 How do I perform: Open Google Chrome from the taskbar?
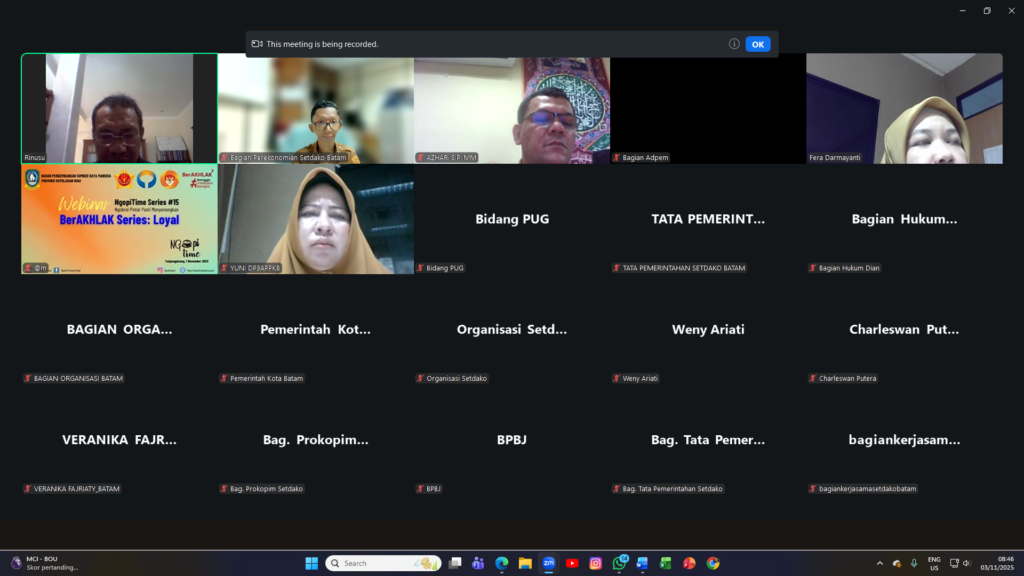[713, 563]
